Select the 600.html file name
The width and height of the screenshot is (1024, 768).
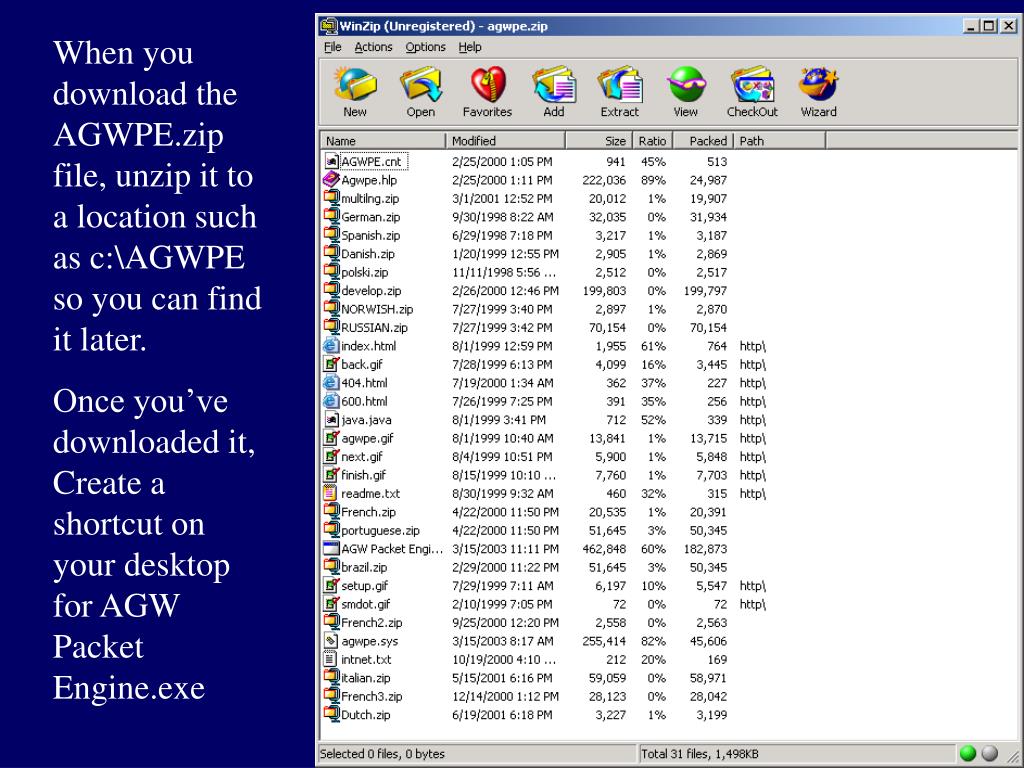click(x=364, y=402)
